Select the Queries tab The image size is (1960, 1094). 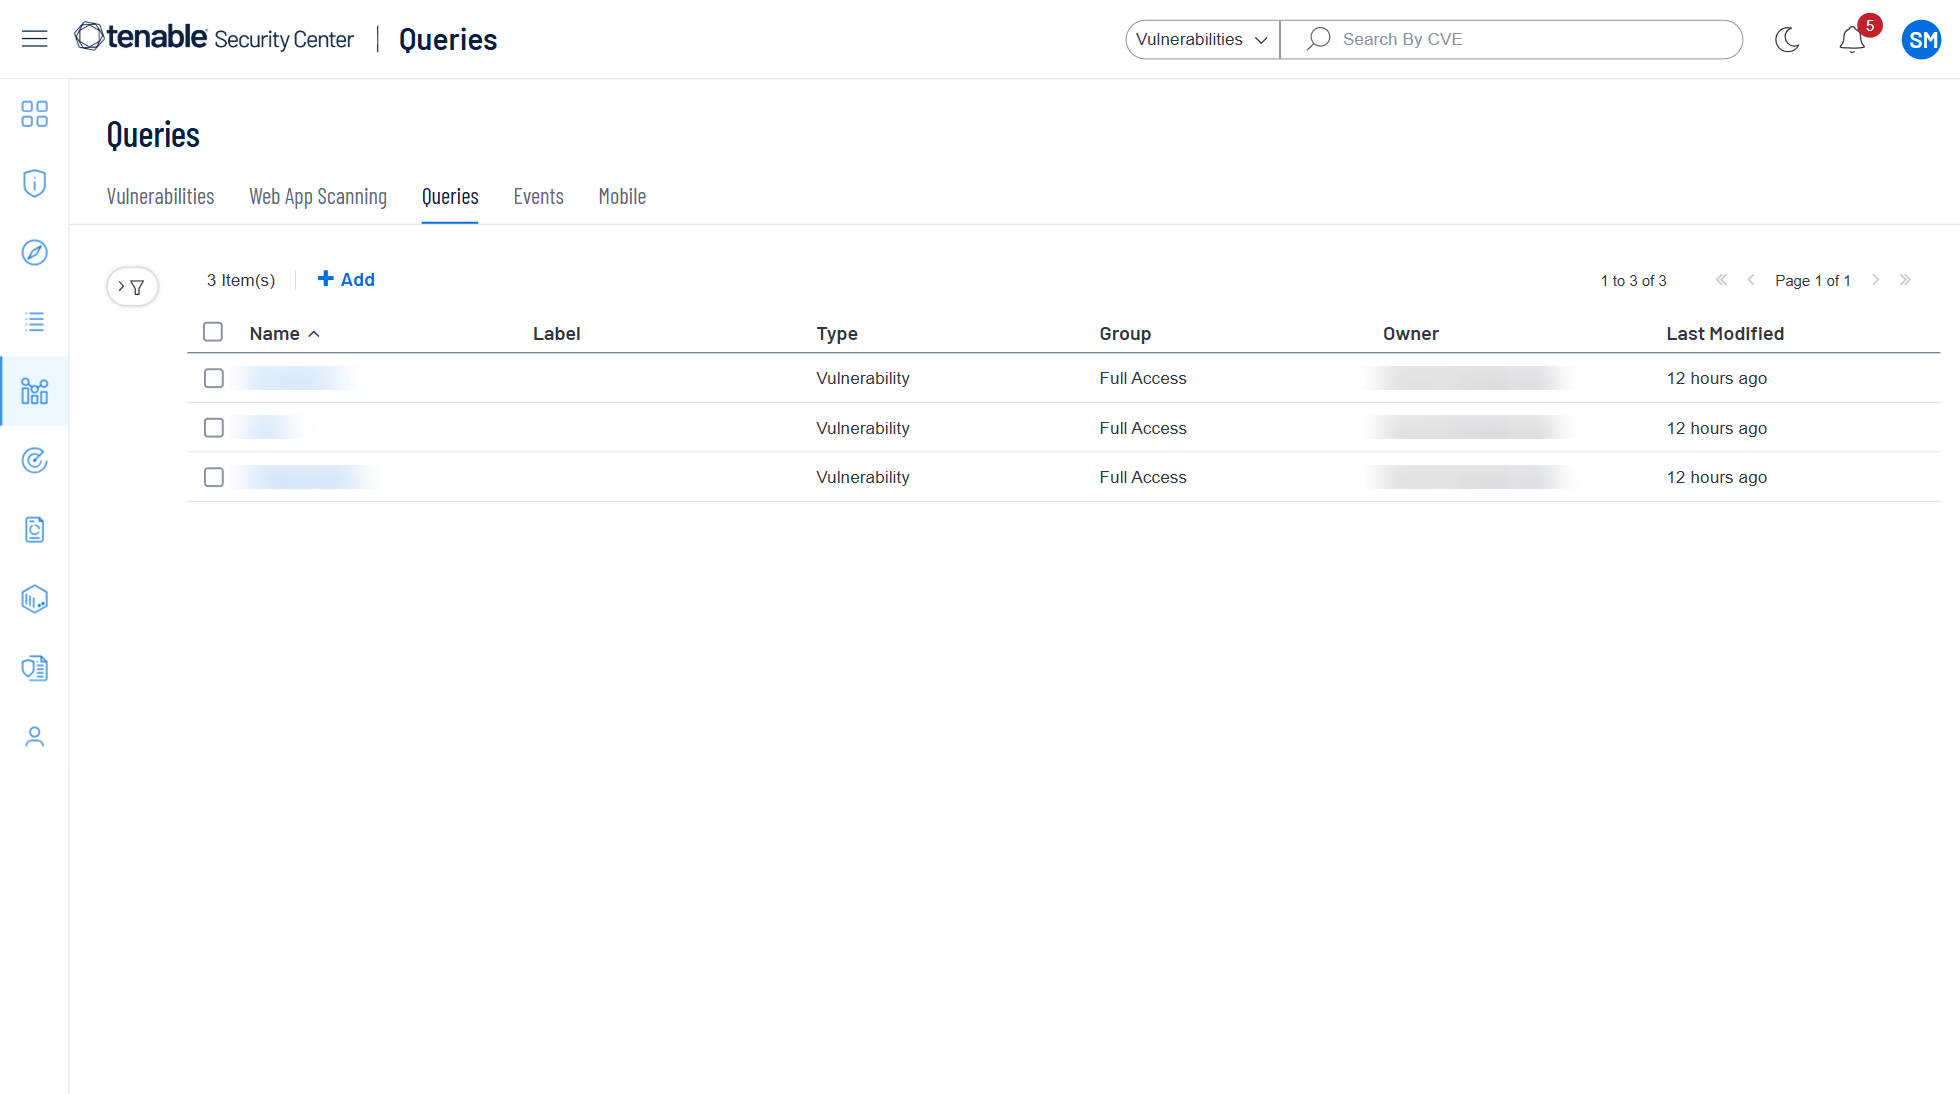pos(450,196)
